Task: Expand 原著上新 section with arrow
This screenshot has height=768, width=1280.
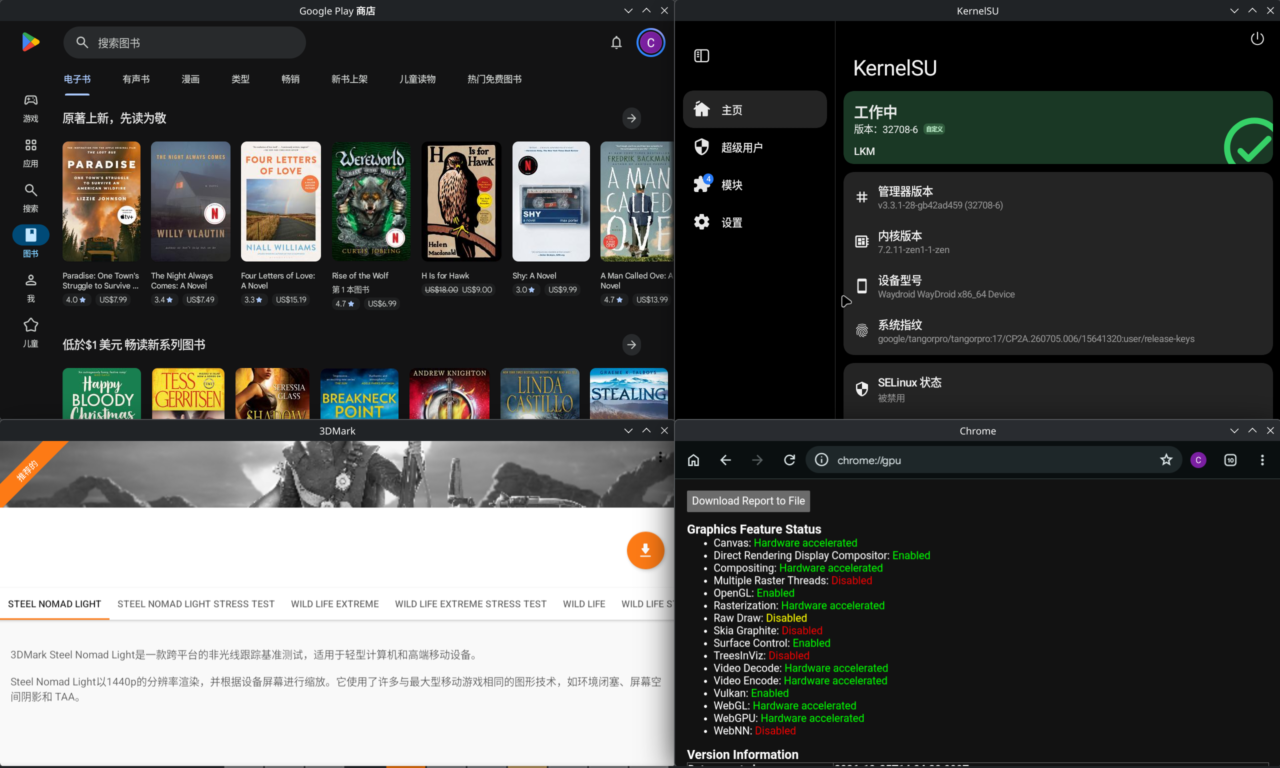Action: pos(631,118)
